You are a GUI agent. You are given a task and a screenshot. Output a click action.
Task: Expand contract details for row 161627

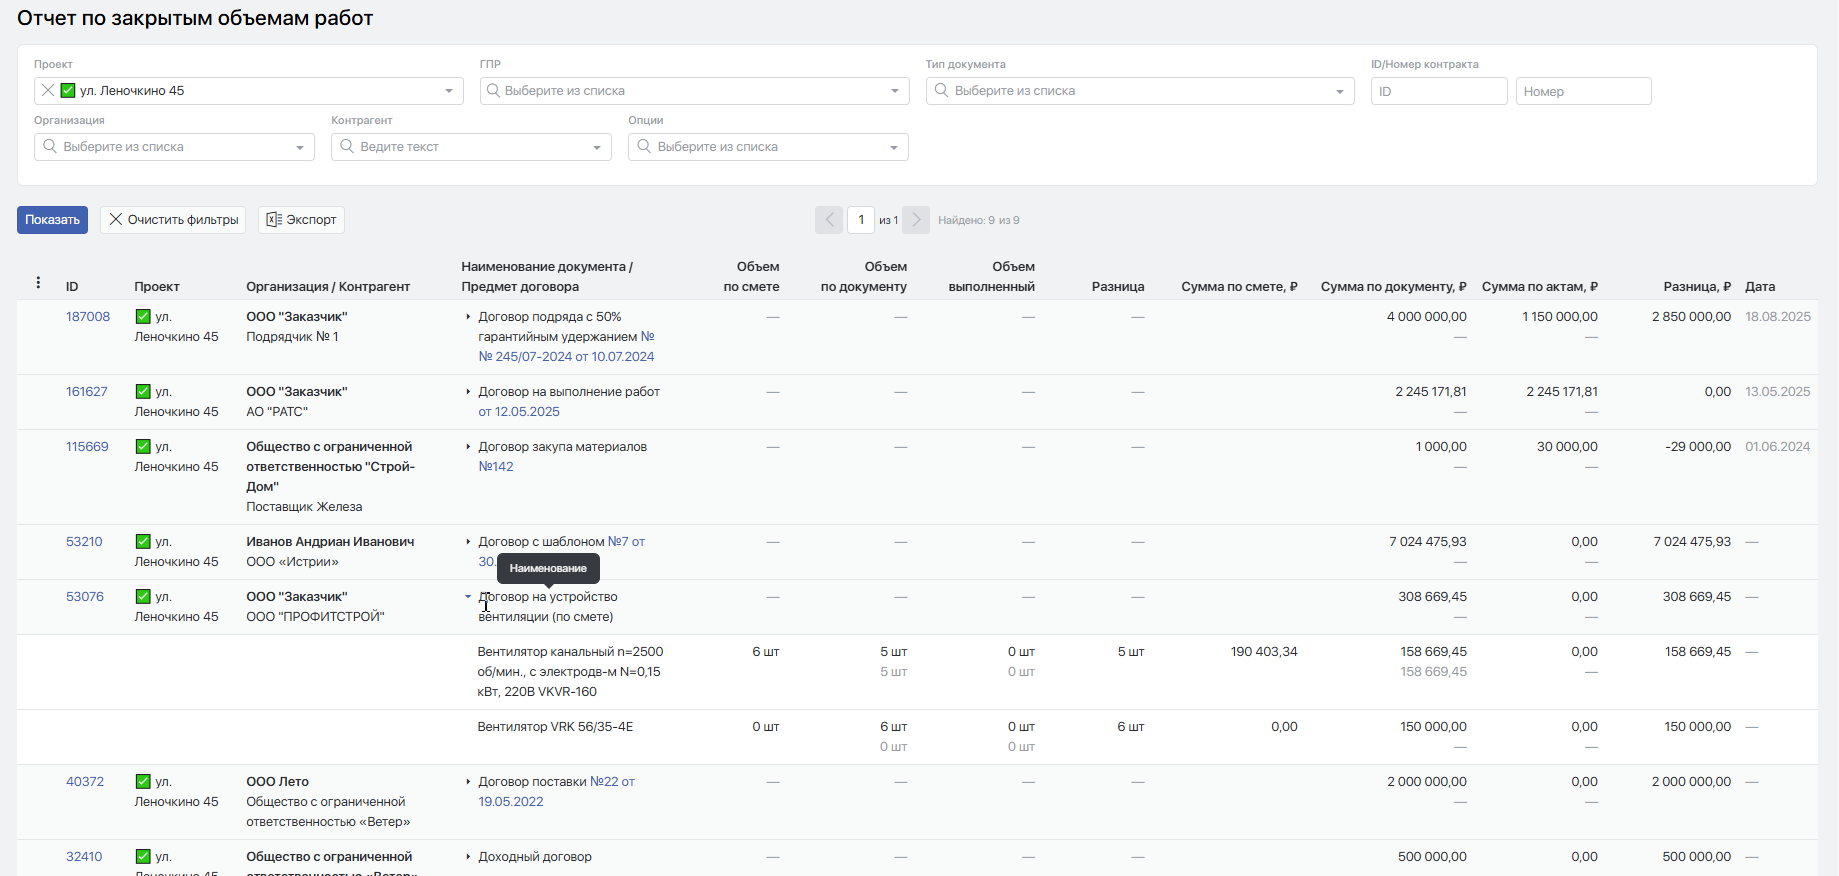tap(468, 392)
